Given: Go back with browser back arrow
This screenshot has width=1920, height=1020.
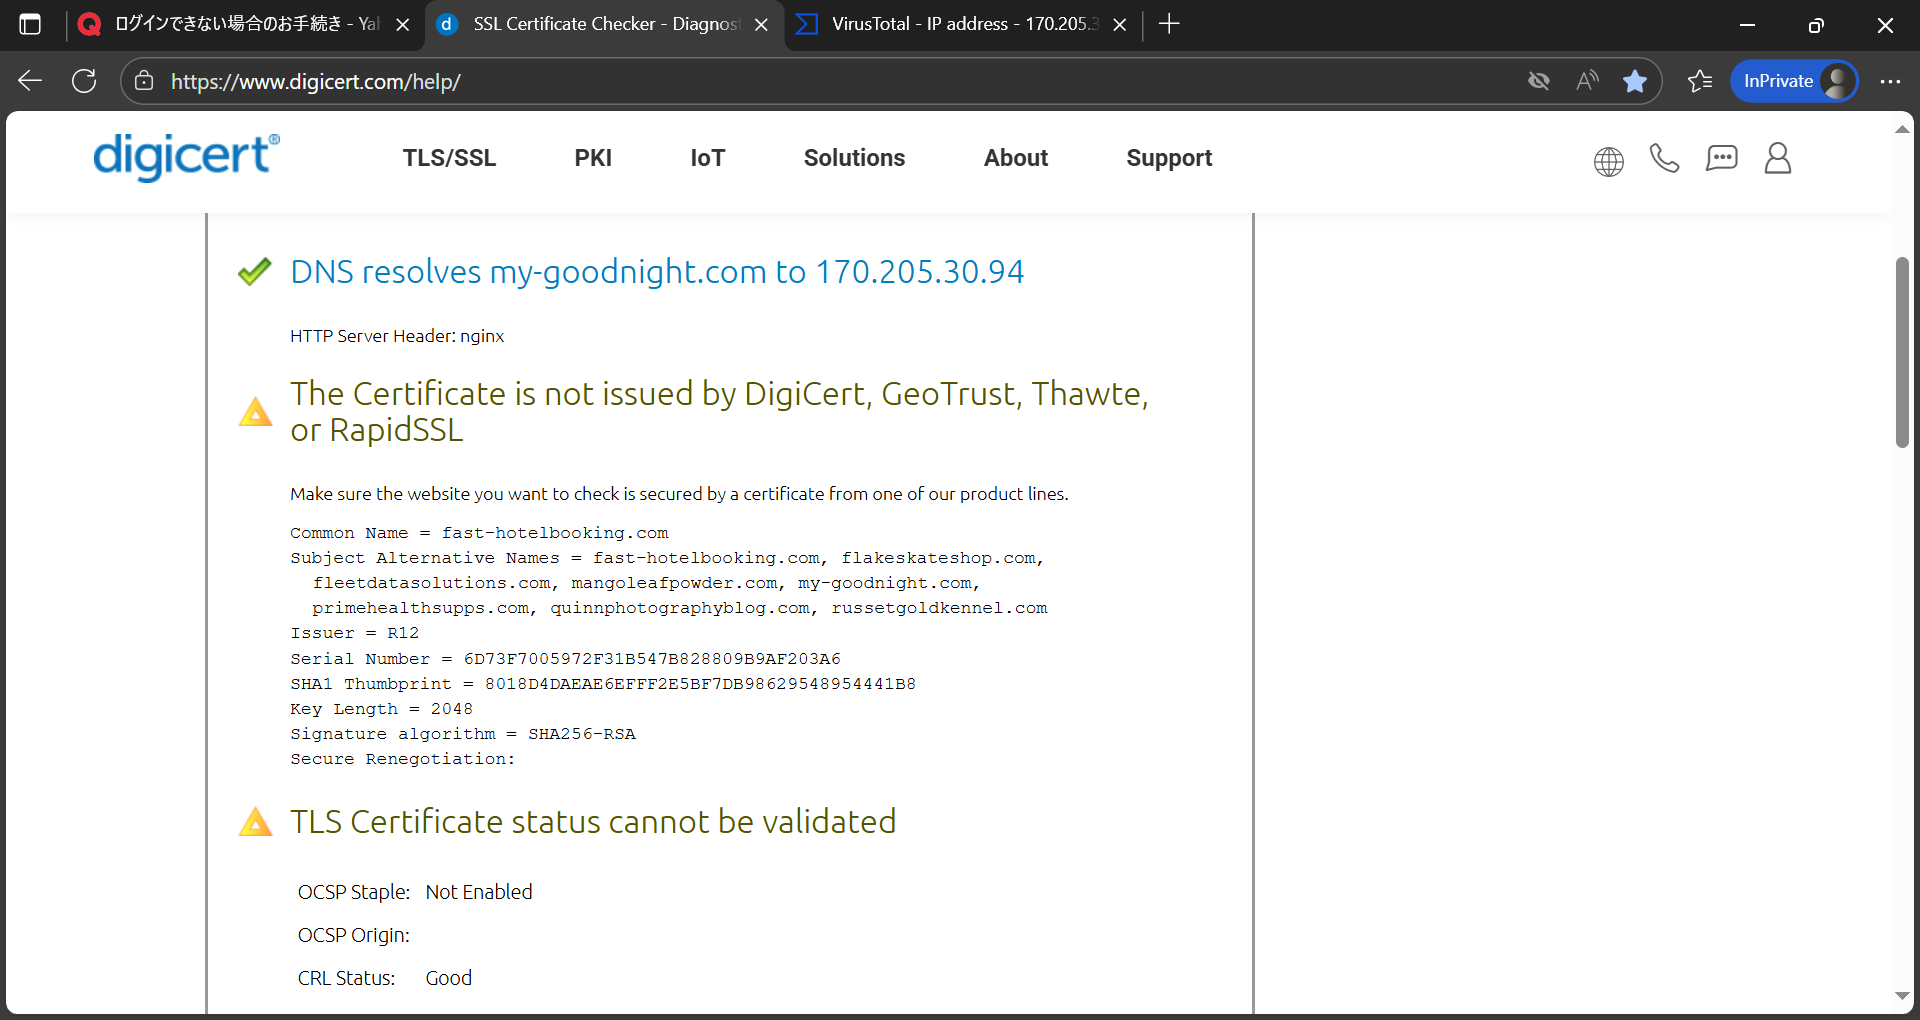Looking at the screenshot, I should click(30, 81).
